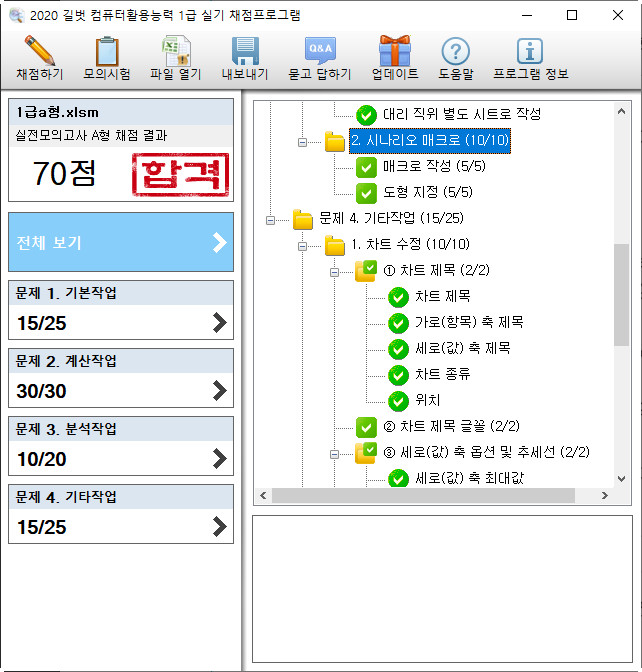Click the 채점하기 pencil icon
The width and height of the screenshot is (642, 672).
[x=39, y=51]
